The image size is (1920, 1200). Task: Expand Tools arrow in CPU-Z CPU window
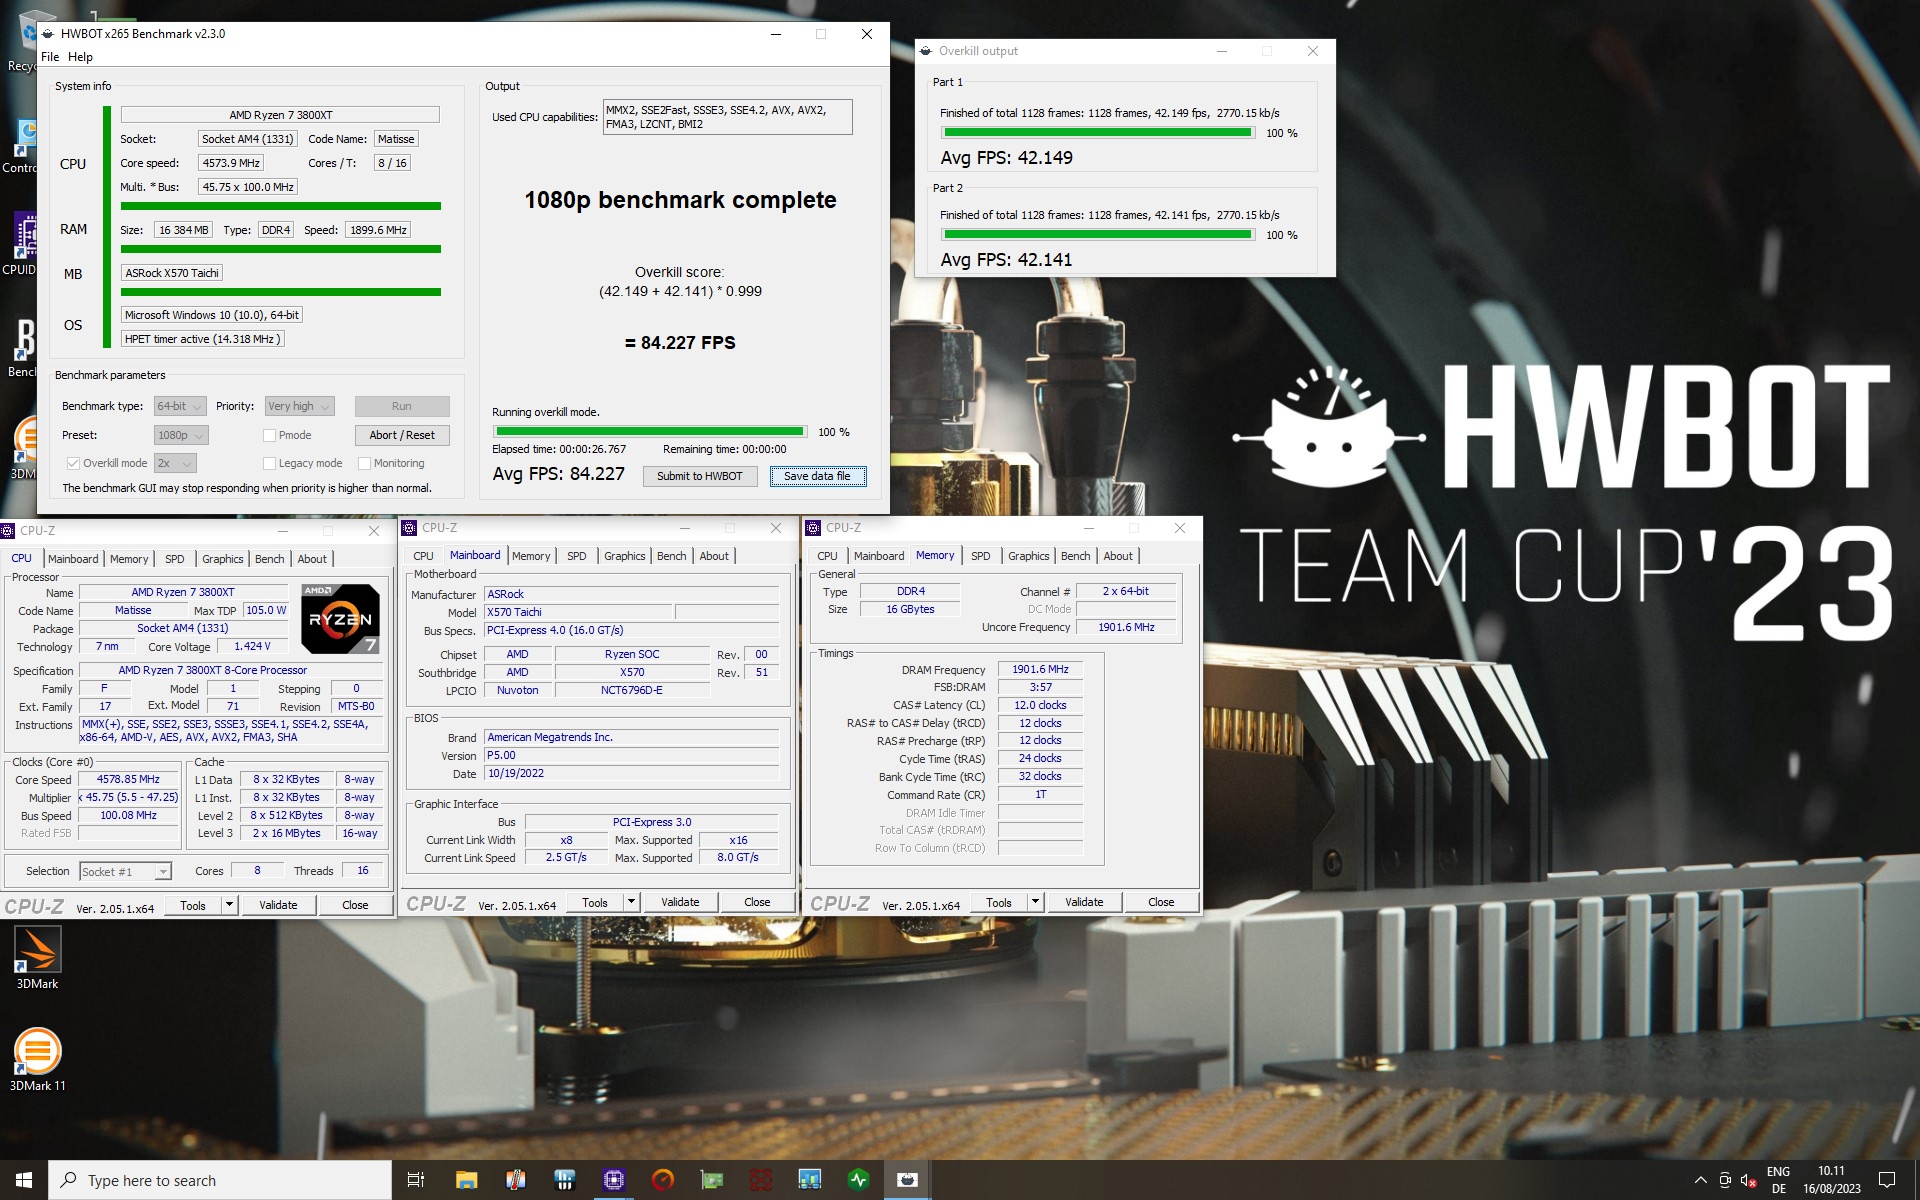pyautogui.click(x=229, y=905)
